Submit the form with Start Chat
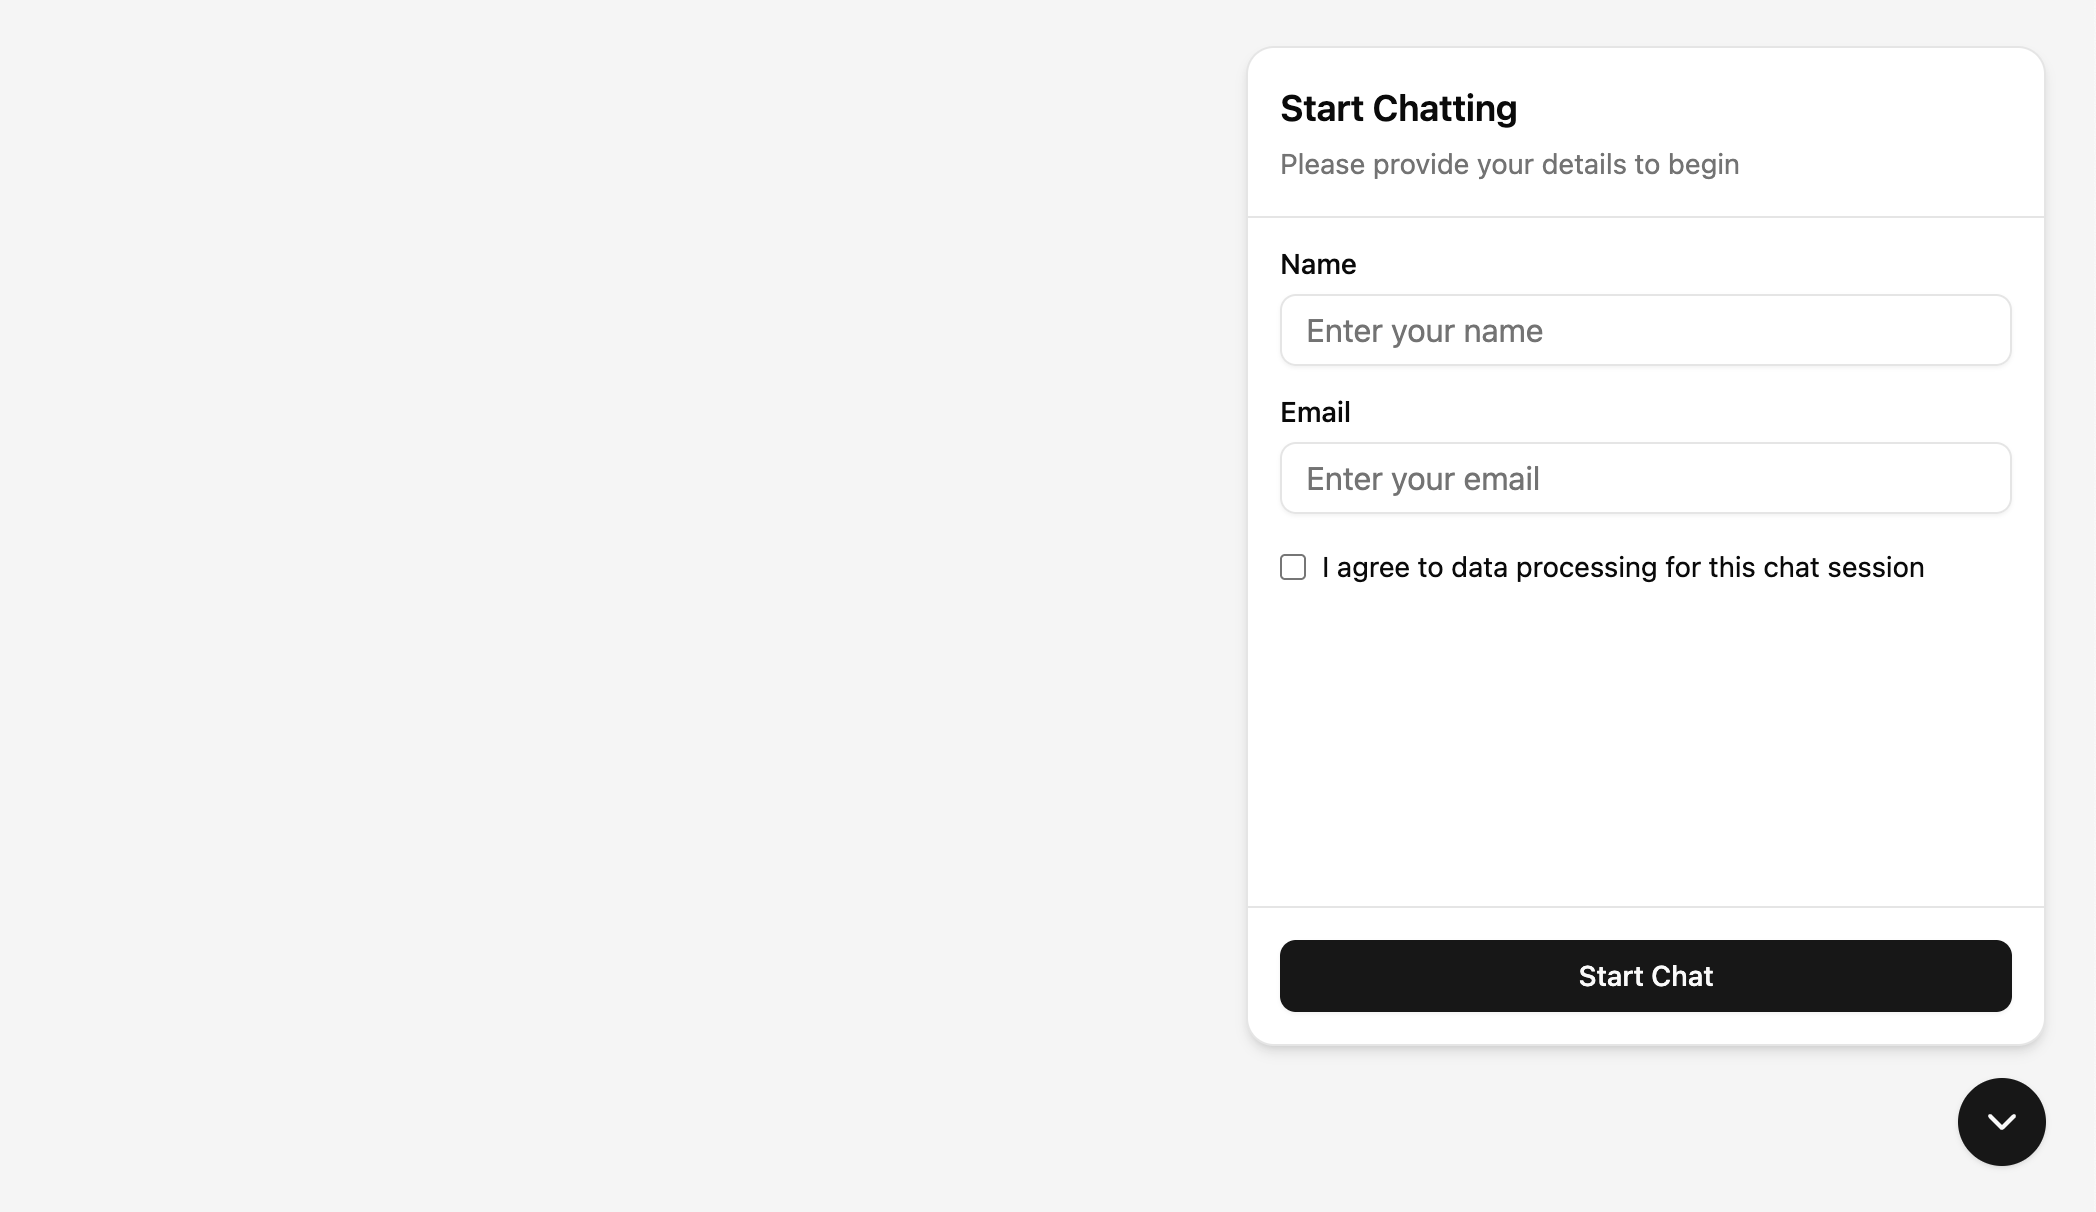Screen dimensions: 2096x1212 (x=1645, y=976)
